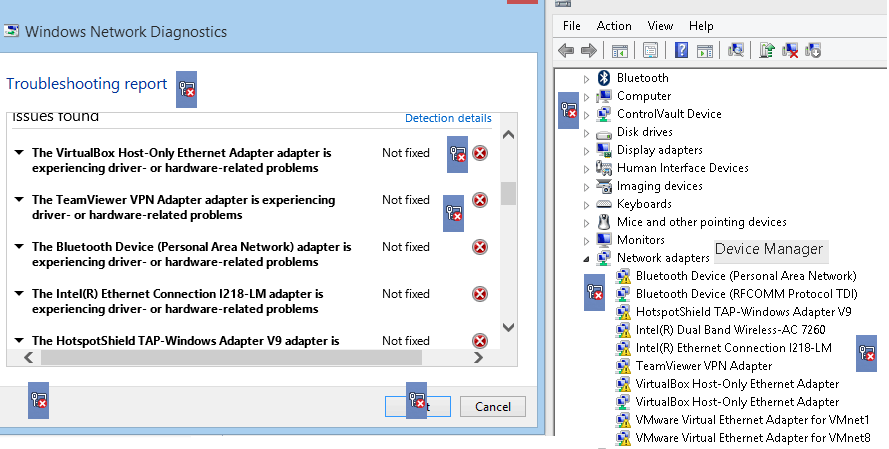Click the horizontal scrollbar left arrow
The height and width of the screenshot is (449, 889).
29,357
